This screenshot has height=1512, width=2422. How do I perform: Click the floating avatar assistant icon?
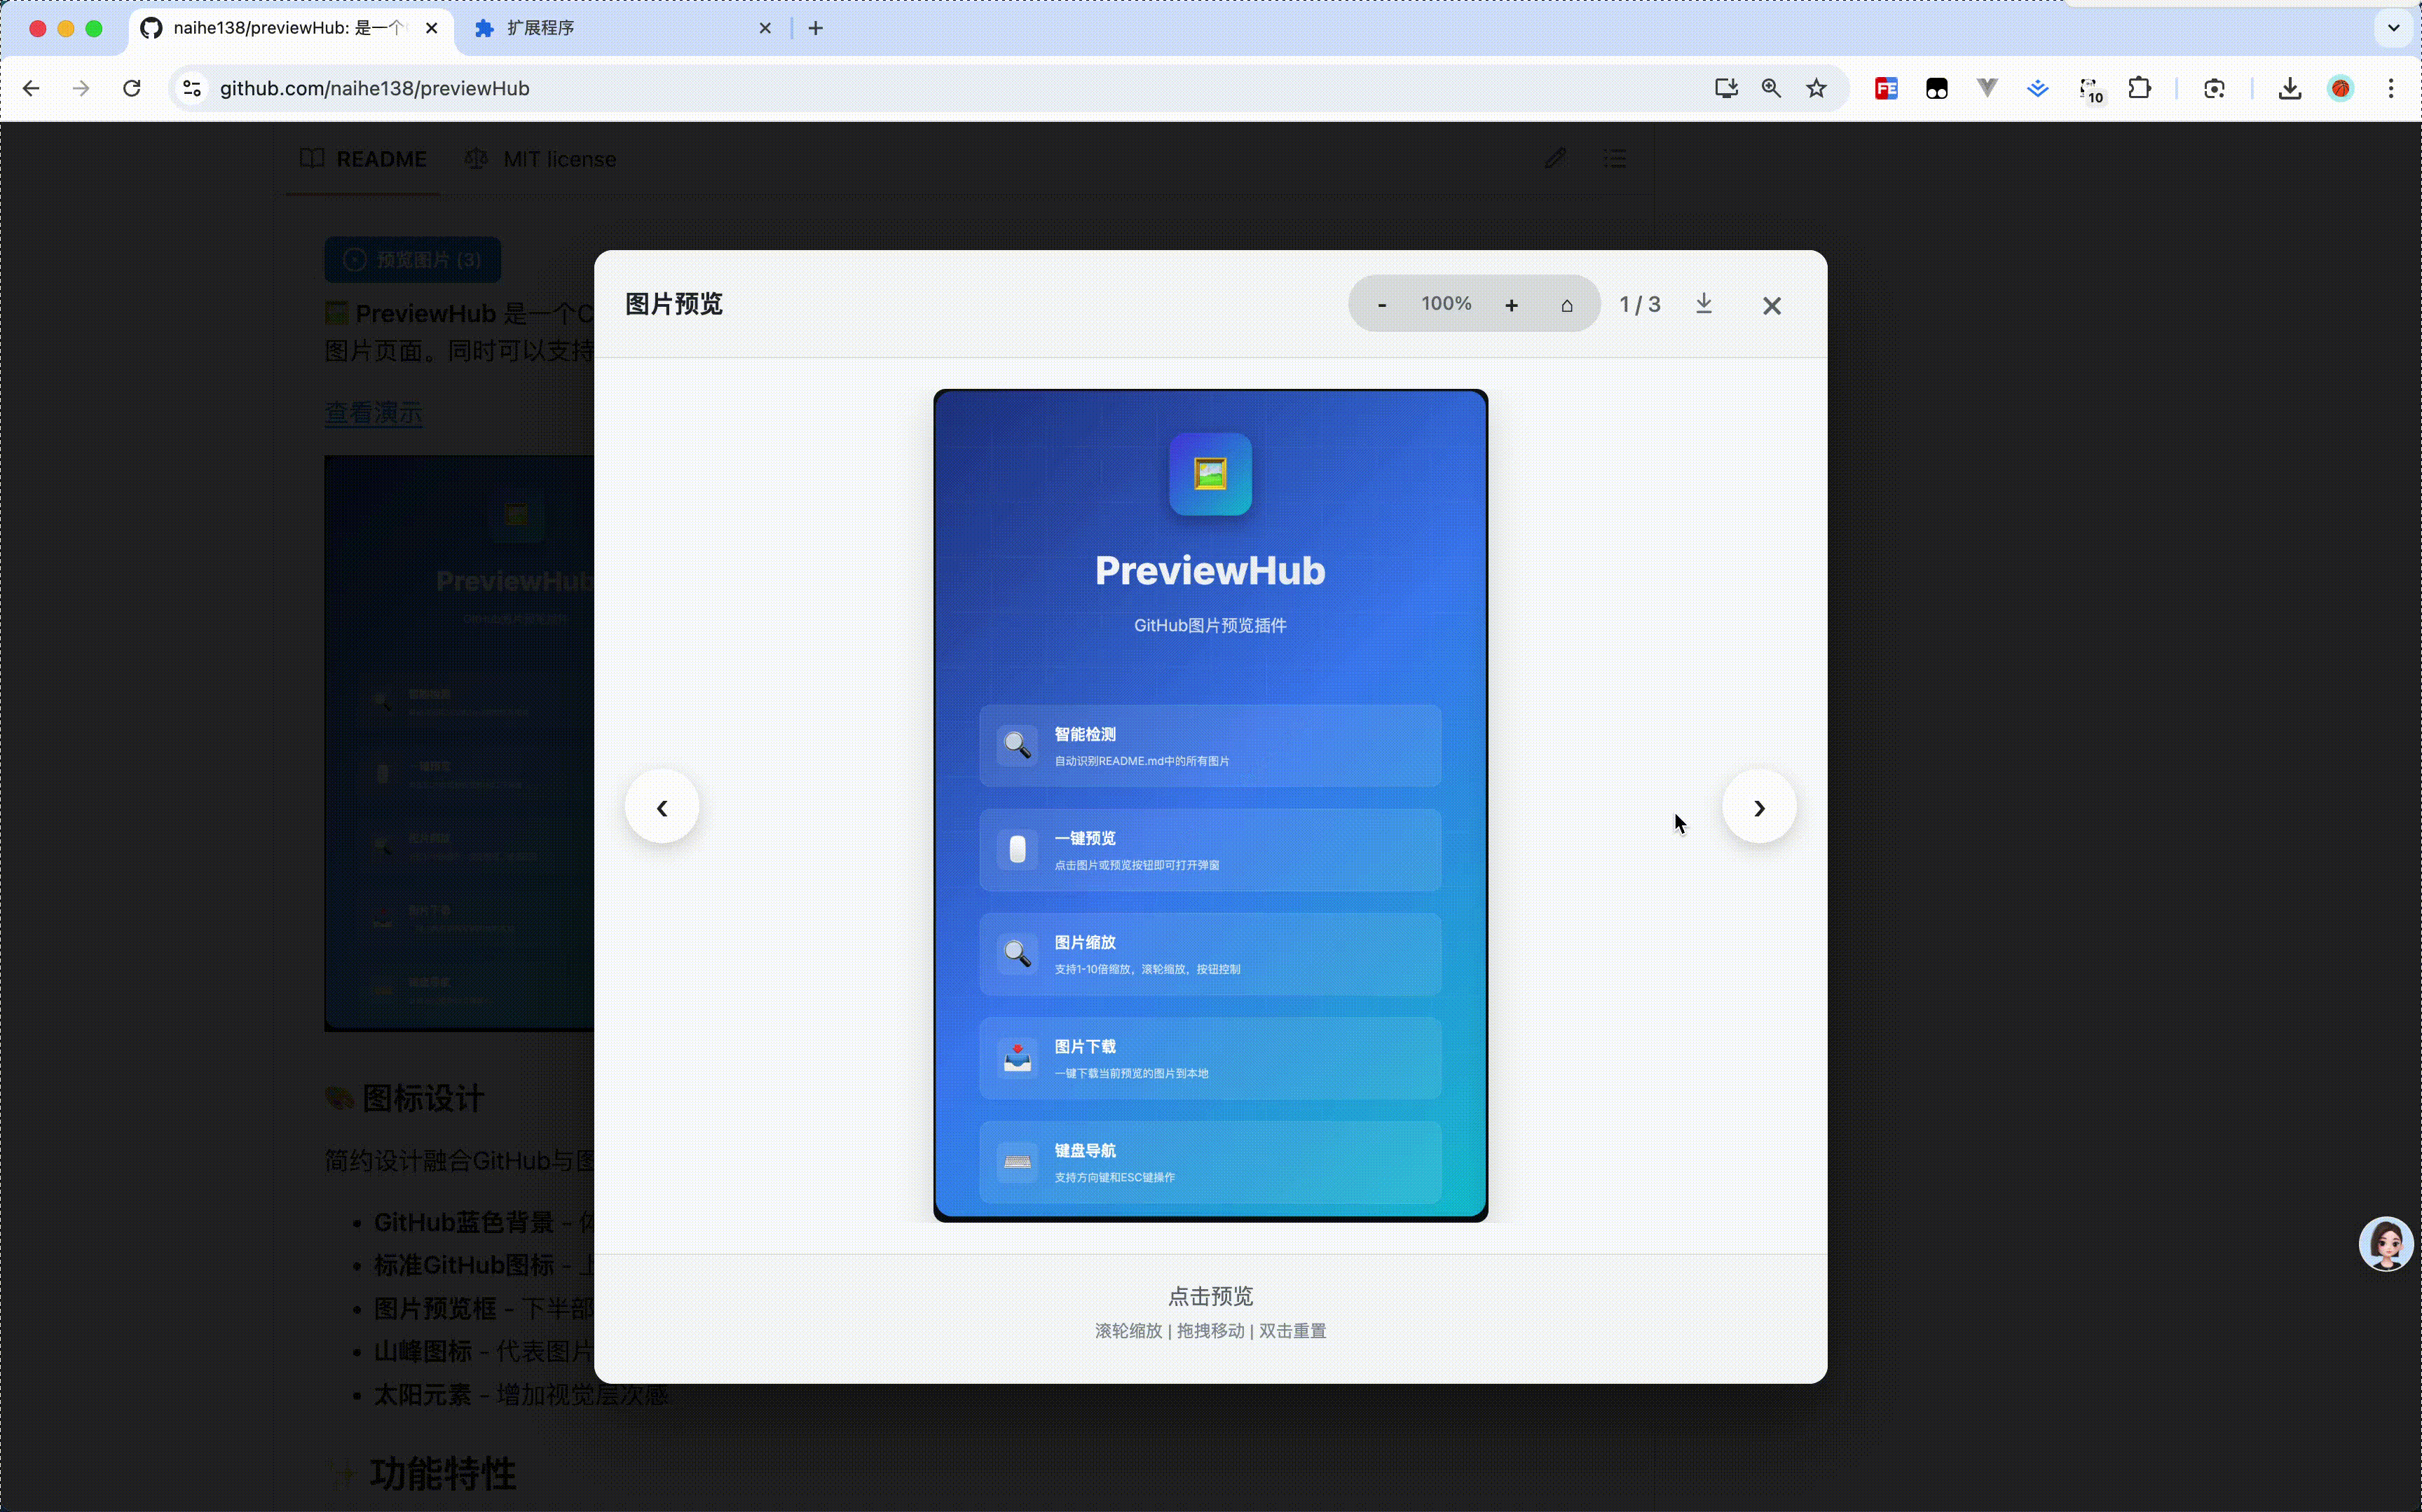(2386, 1243)
